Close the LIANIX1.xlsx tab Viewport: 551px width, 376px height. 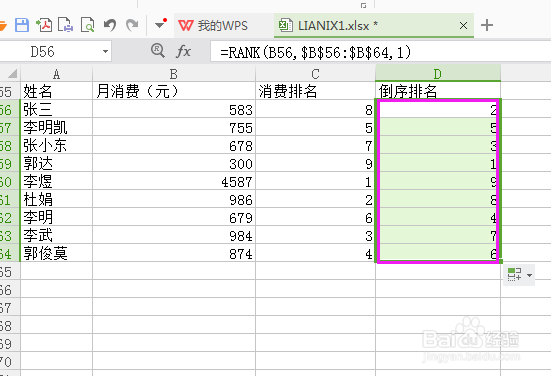[464, 25]
